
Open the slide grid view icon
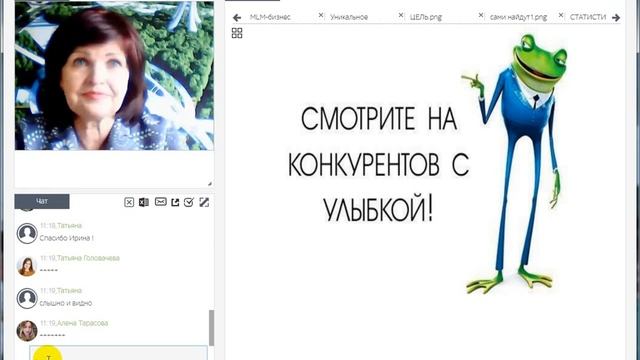click(x=237, y=33)
